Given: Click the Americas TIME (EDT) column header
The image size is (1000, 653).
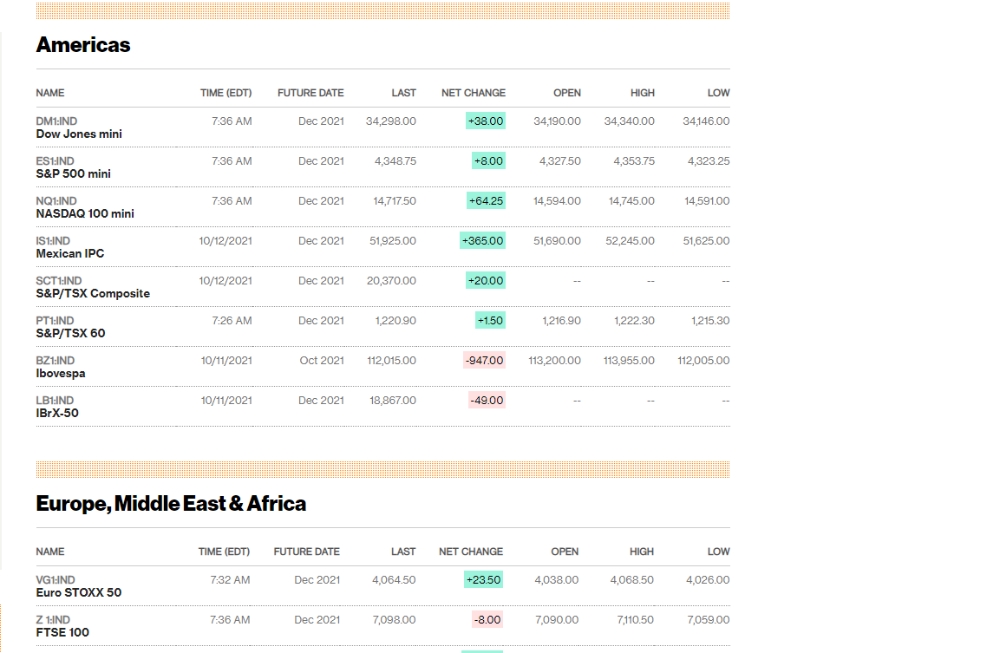Looking at the screenshot, I should (x=226, y=92).
